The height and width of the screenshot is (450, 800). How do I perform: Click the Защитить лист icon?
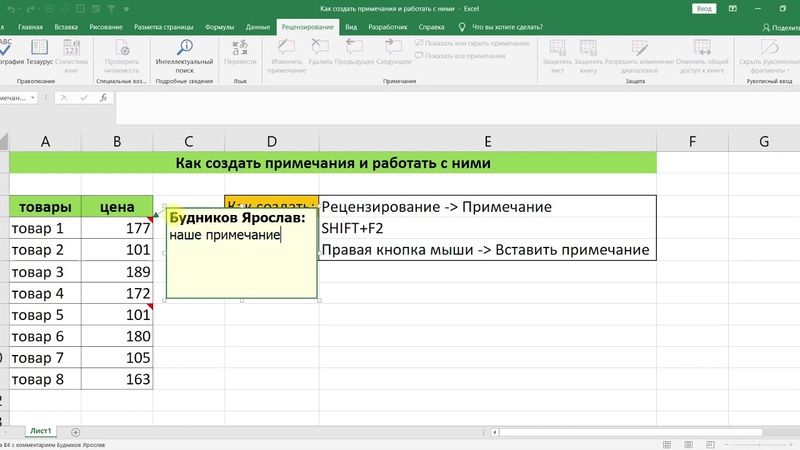point(557,48)
